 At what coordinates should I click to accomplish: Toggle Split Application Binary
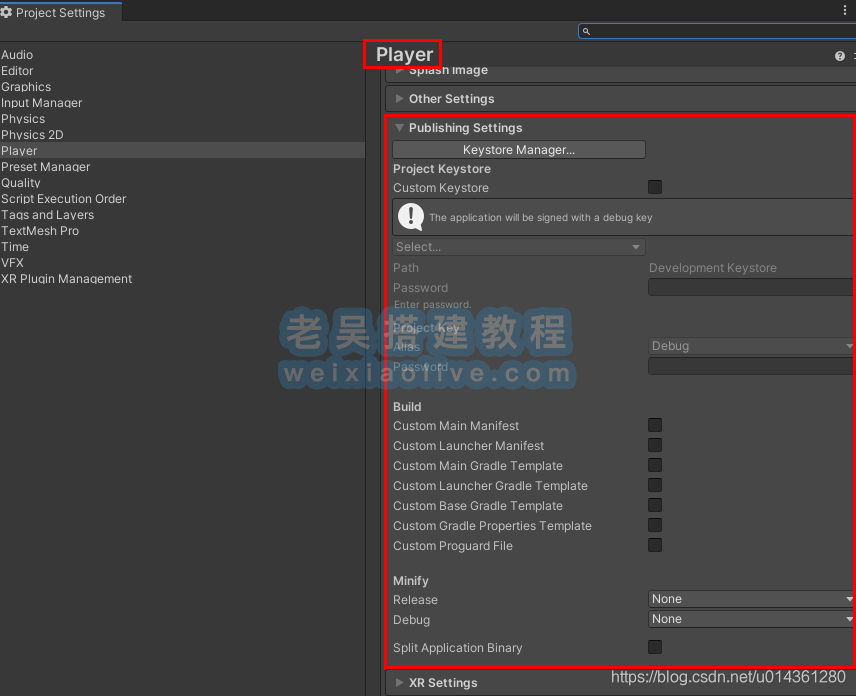tap(655, 647)
